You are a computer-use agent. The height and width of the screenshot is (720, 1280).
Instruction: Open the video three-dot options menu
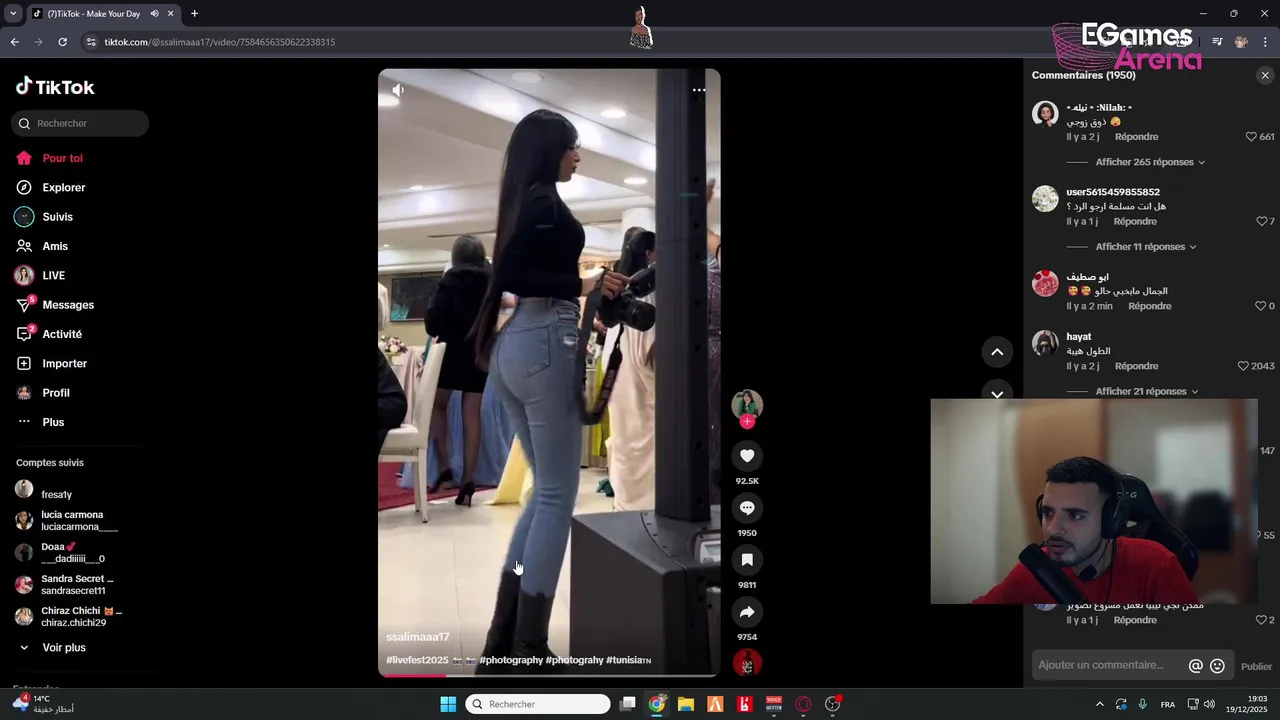click(x=699, y=90)
